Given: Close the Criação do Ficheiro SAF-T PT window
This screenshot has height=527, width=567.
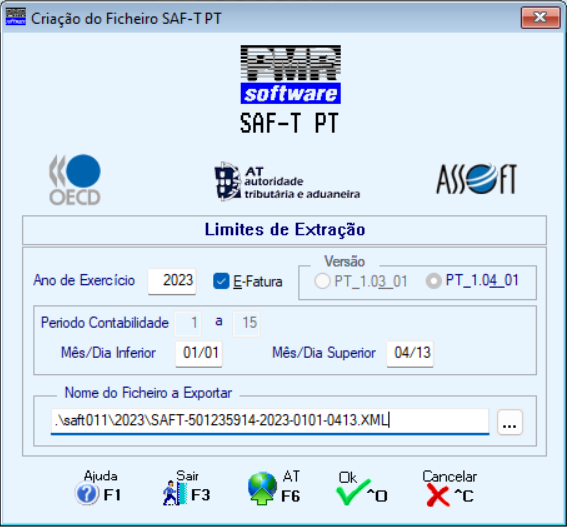Looking at the screenshot, I should (x=541, y=17).
